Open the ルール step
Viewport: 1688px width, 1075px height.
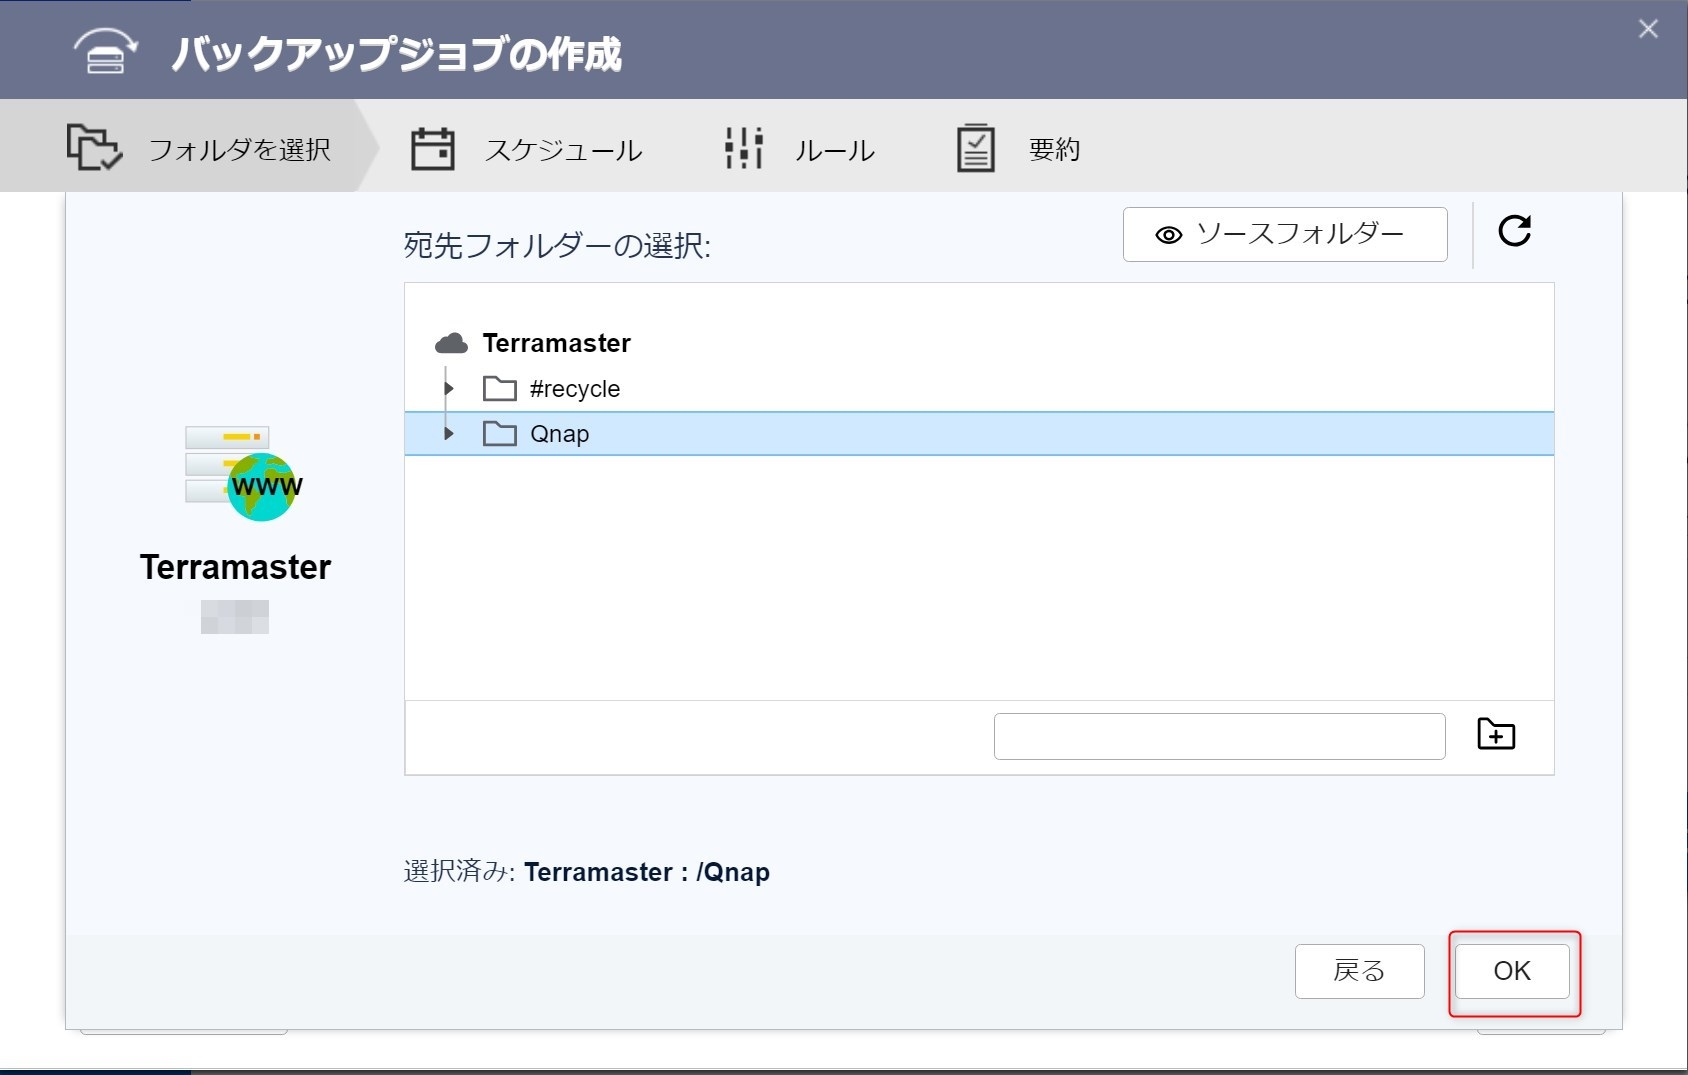pyautogui.click(x=834, y=150)
